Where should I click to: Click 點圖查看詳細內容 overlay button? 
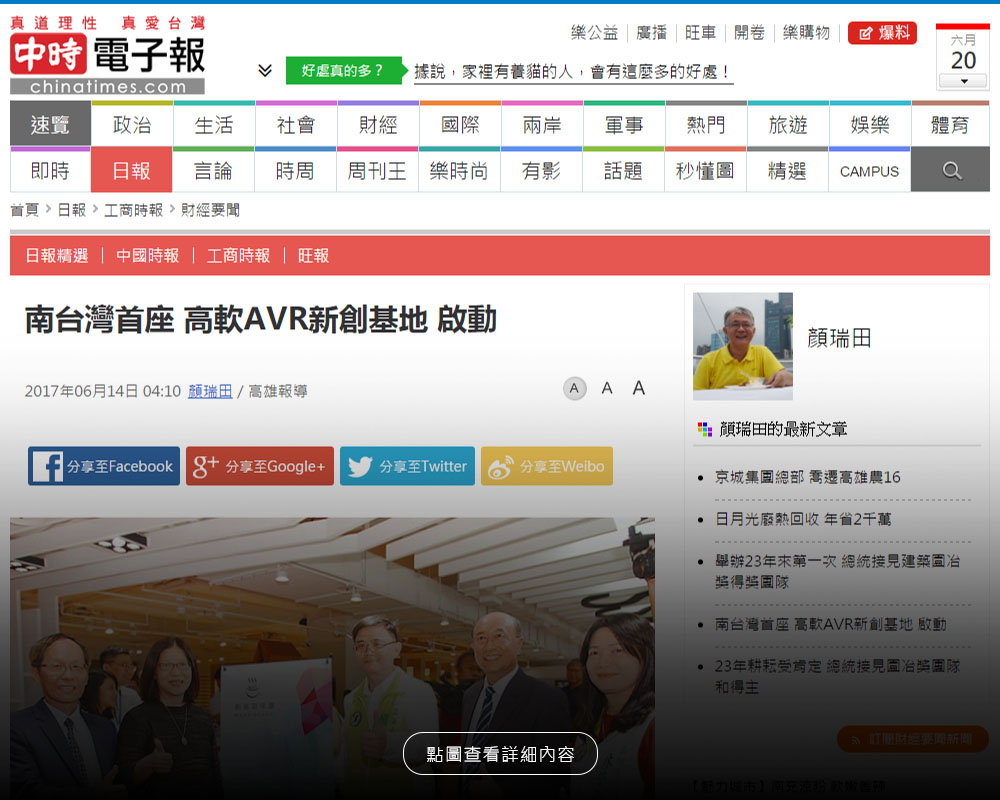[500, 754]
